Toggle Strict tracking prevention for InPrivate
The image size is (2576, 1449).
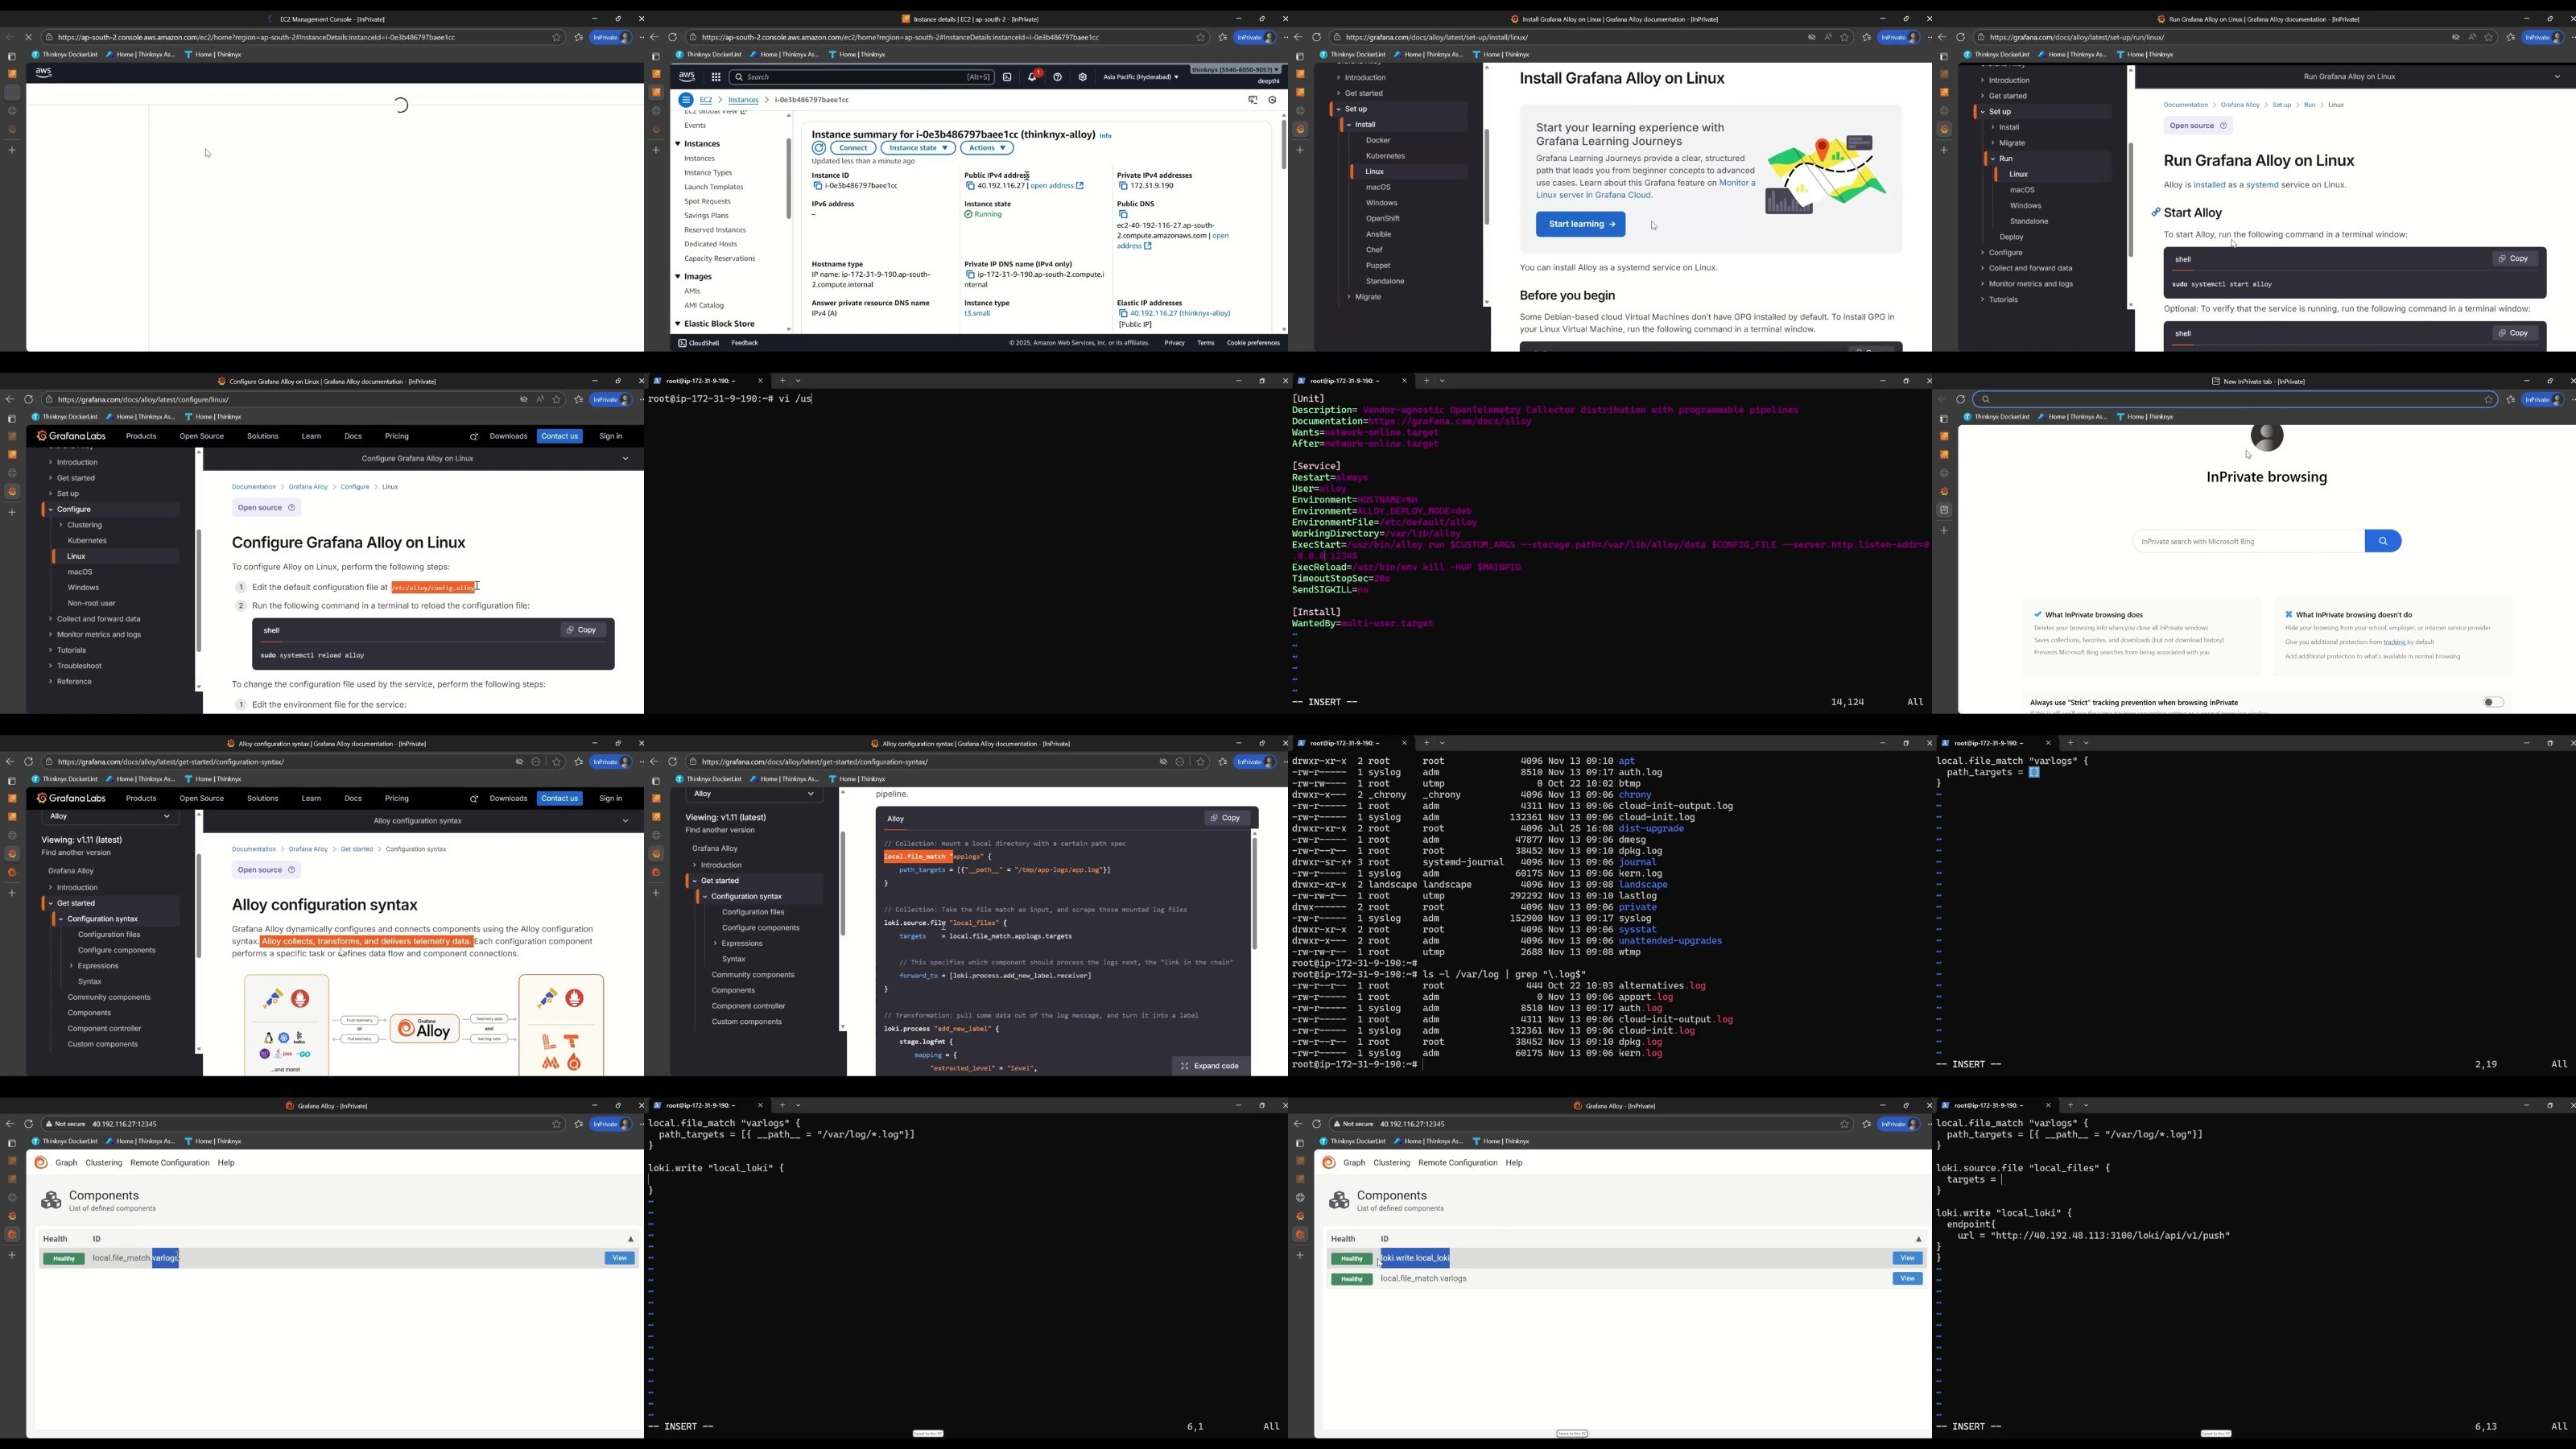click(2493, 702)
